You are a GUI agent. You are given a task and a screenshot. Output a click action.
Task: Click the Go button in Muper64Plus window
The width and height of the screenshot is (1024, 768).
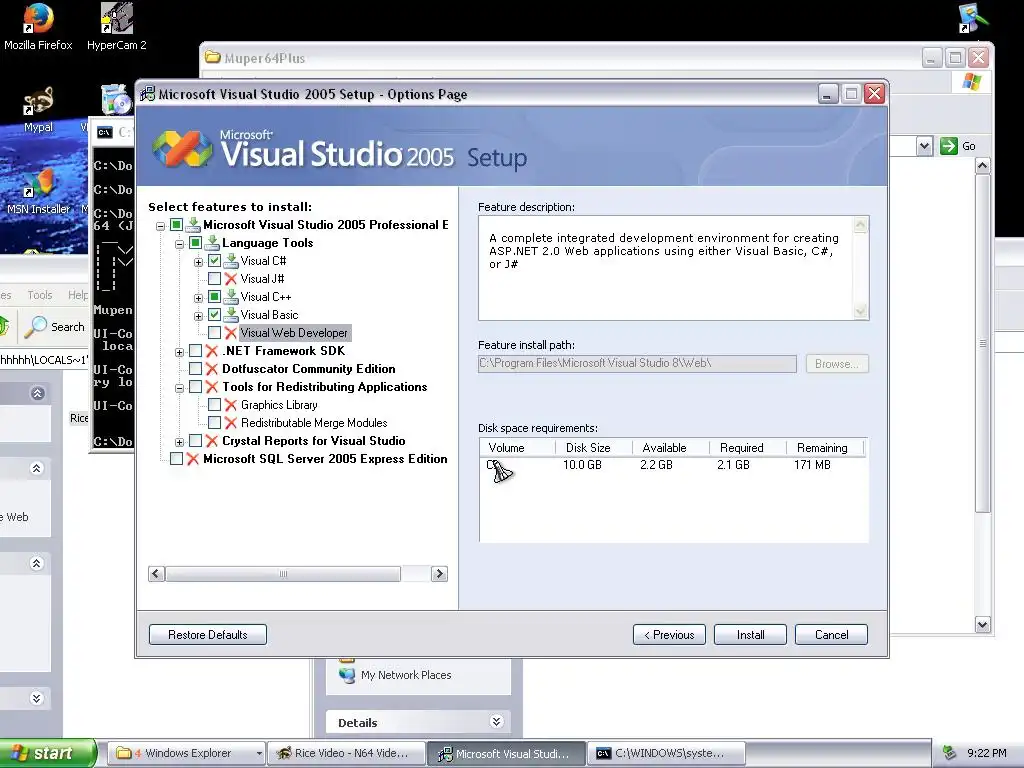(959, 146)
